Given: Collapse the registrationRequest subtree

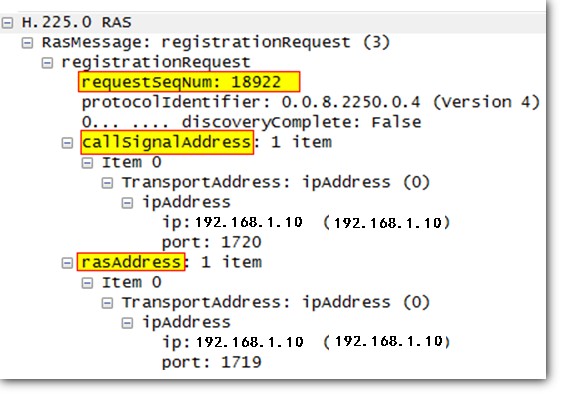Looking at the screenshot, I should coord(47,63).
